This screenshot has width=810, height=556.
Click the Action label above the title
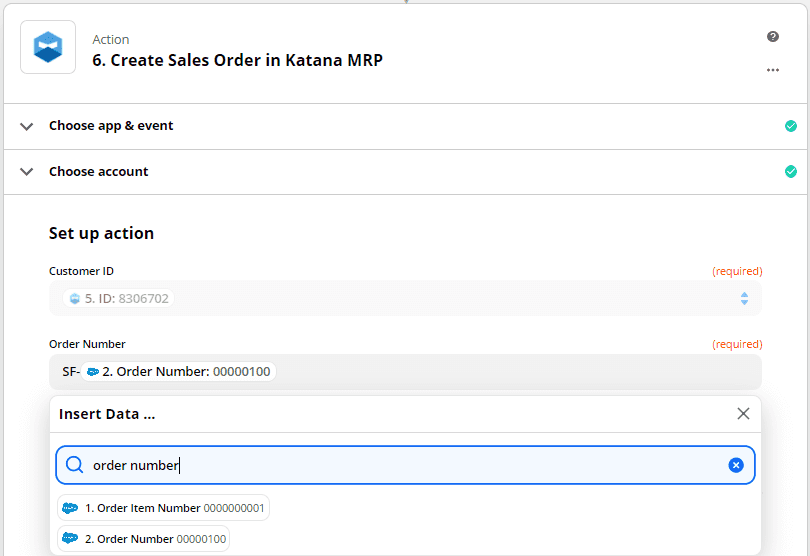point(111,39)
